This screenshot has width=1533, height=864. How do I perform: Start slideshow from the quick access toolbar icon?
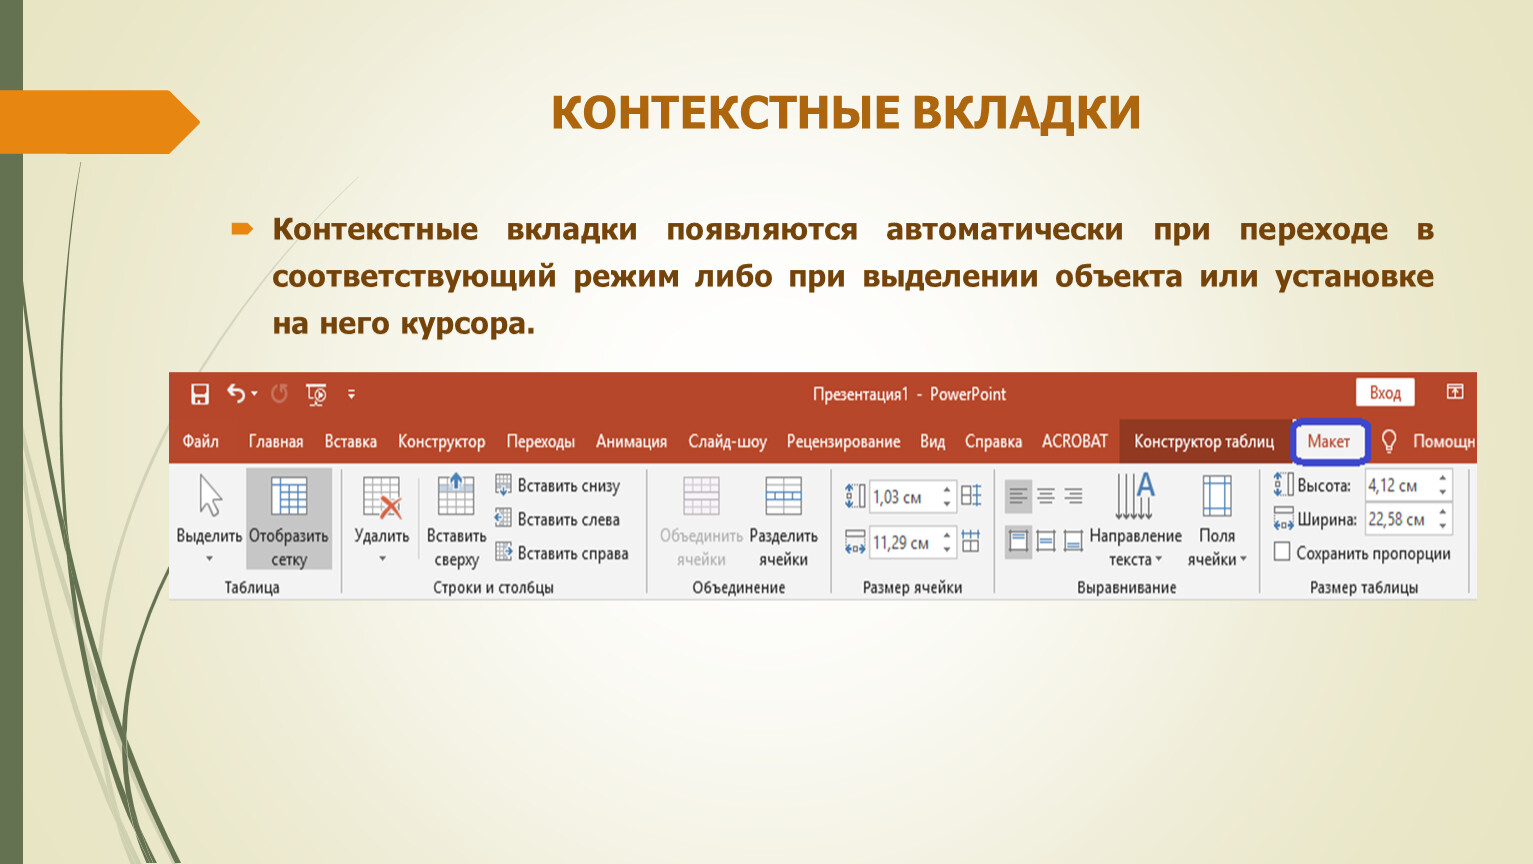click(x=316, y=394)
